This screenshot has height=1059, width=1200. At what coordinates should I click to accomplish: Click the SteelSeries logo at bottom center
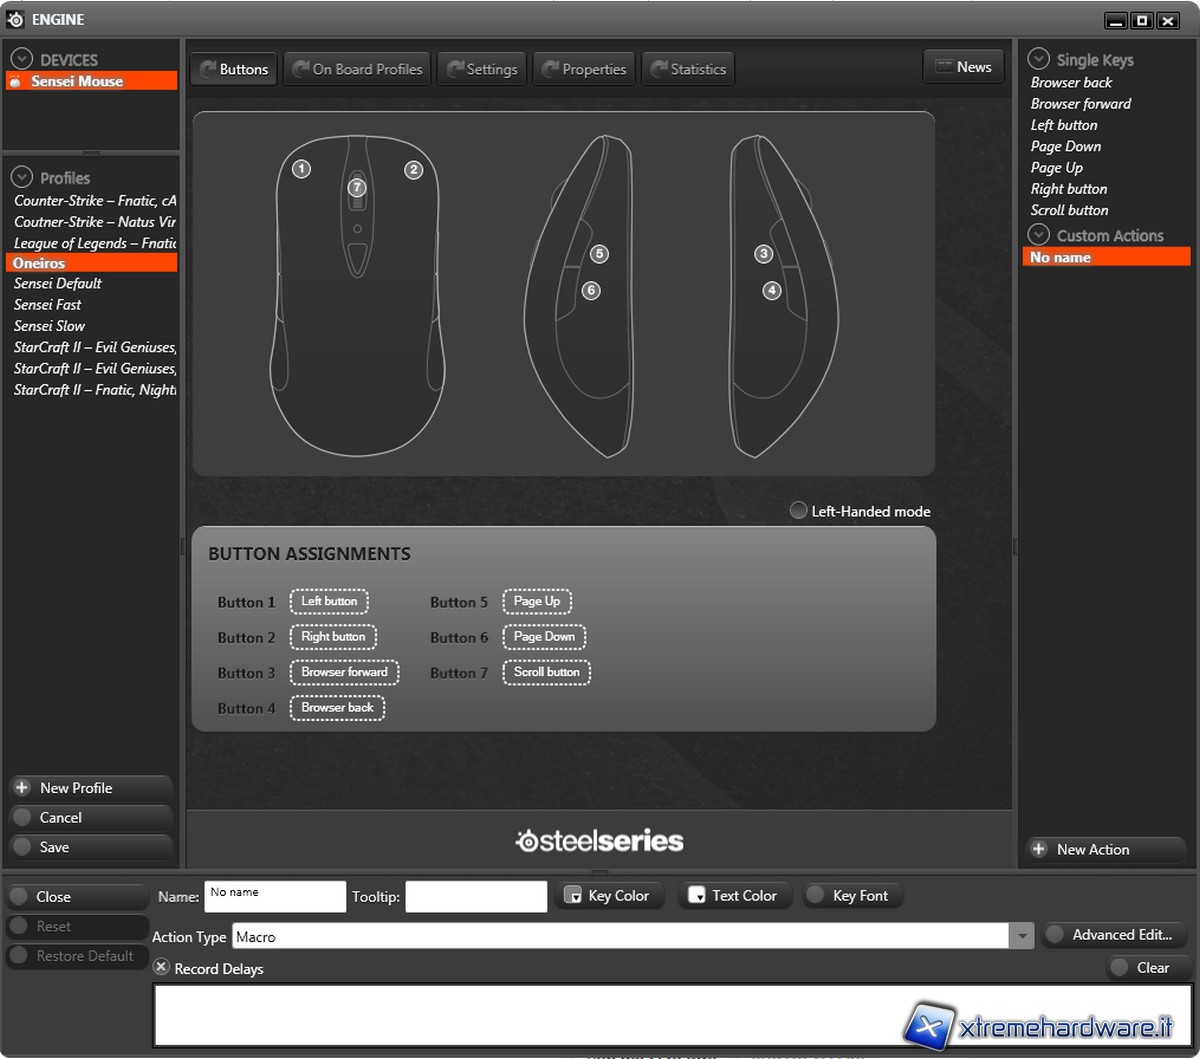click(599, 841)
